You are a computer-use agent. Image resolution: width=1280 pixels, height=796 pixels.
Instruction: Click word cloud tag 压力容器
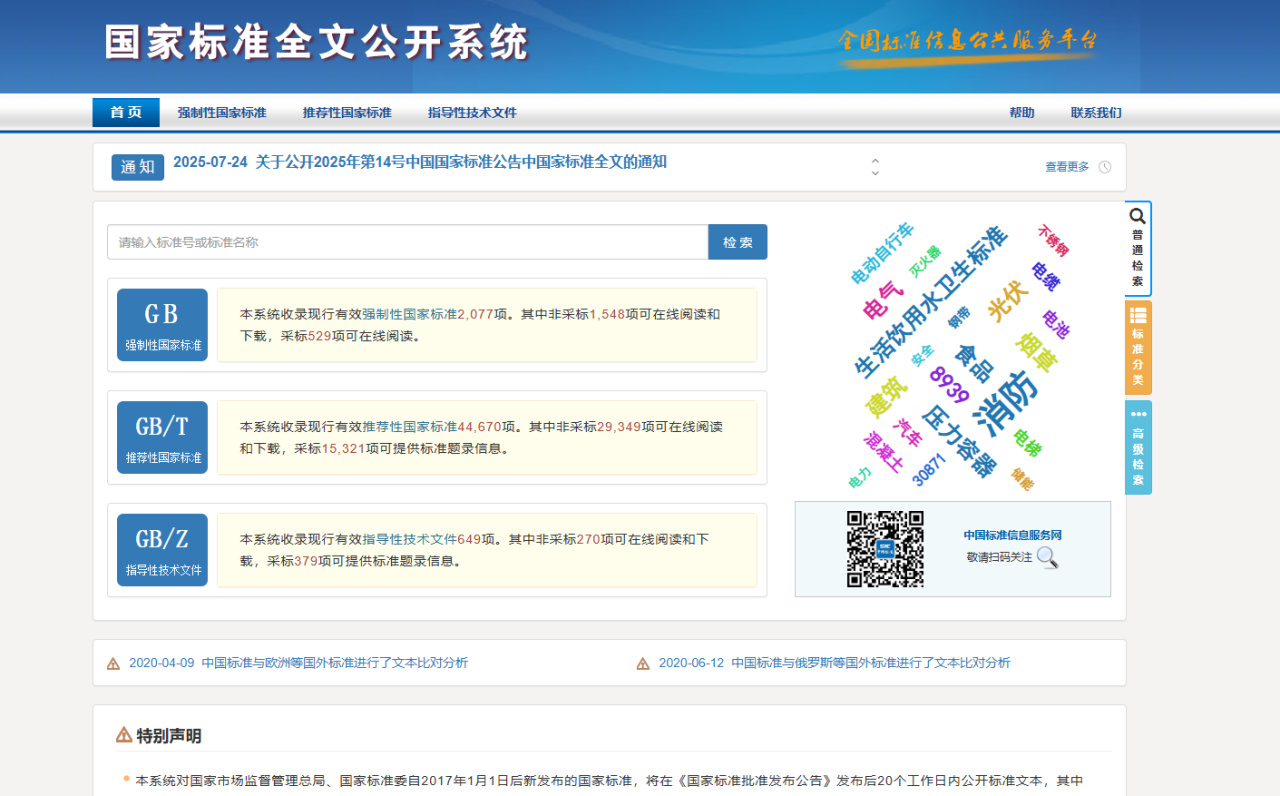pos(958,440)
